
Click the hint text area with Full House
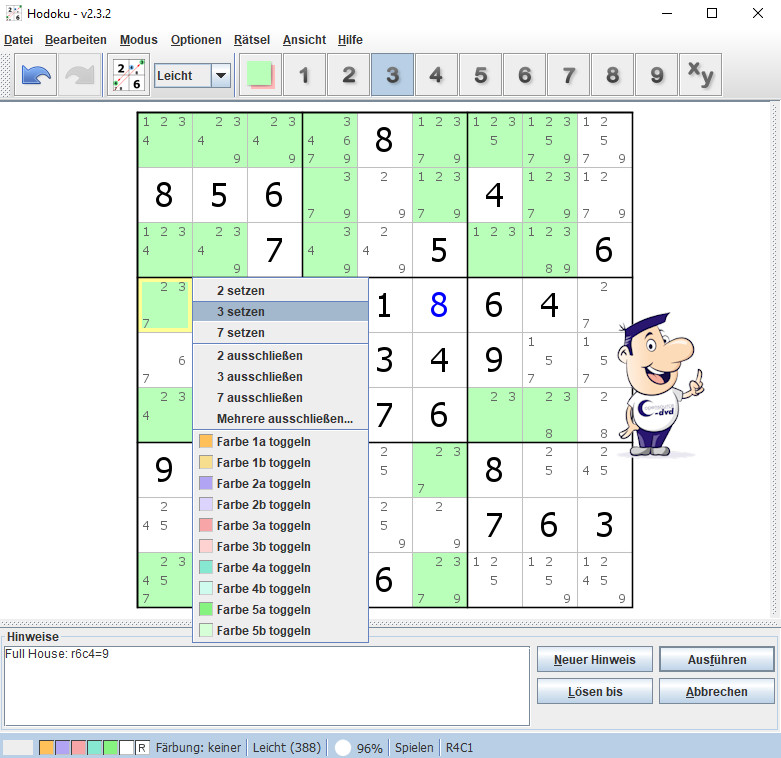point(266,685)
